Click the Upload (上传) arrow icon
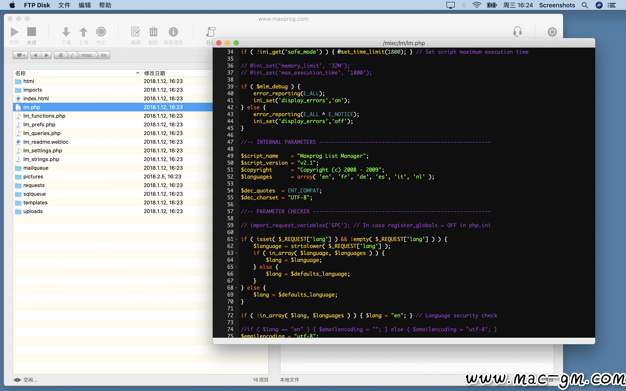Screen dimensions: 626x391 (x=83, y=32)
